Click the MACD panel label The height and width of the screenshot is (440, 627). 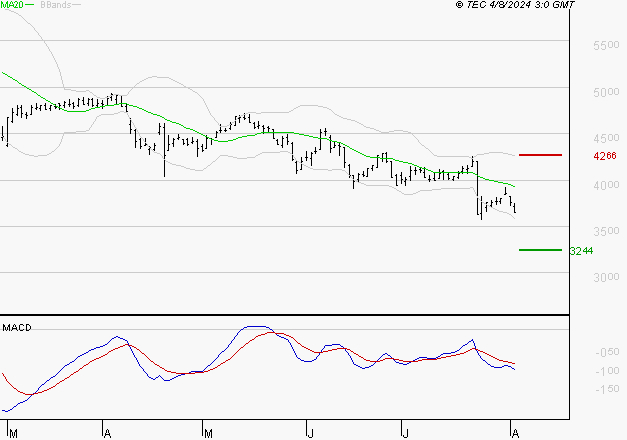pyautogui.click(x=17, y=328)
